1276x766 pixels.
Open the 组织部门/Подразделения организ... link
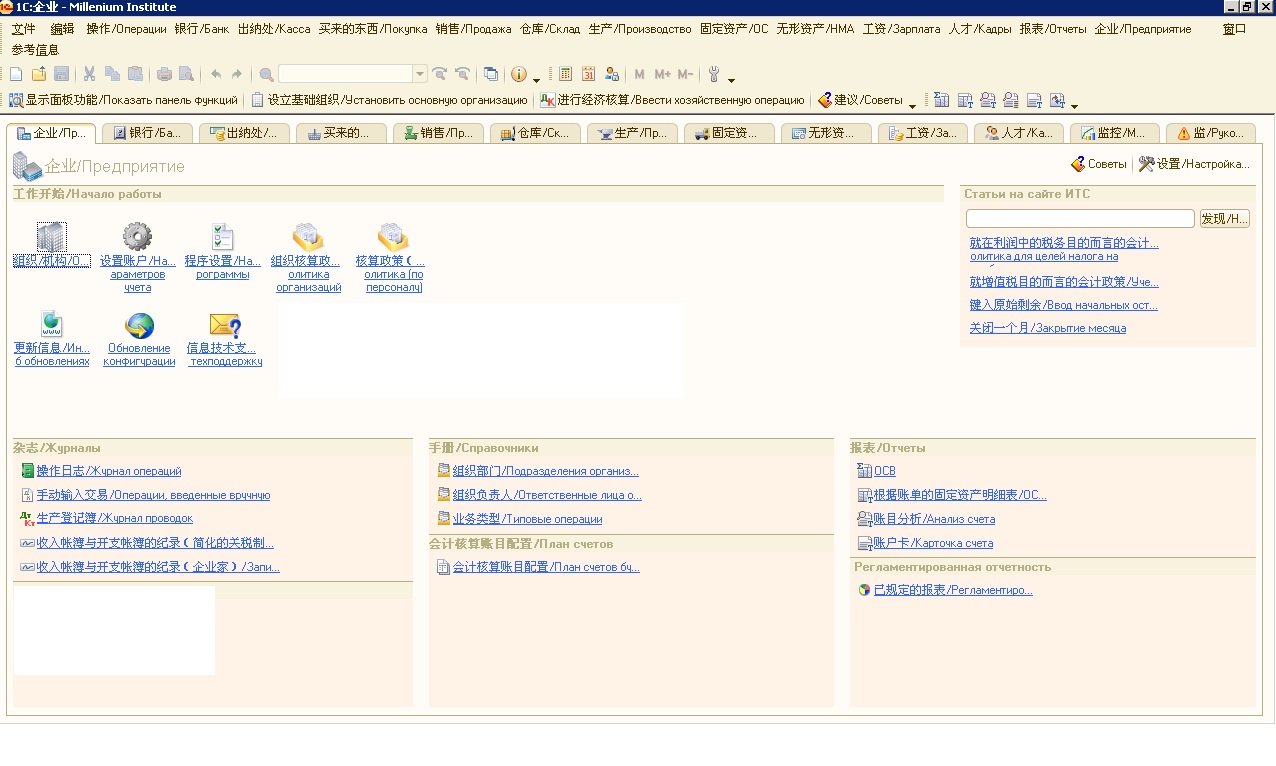click(x=545, y=471)
